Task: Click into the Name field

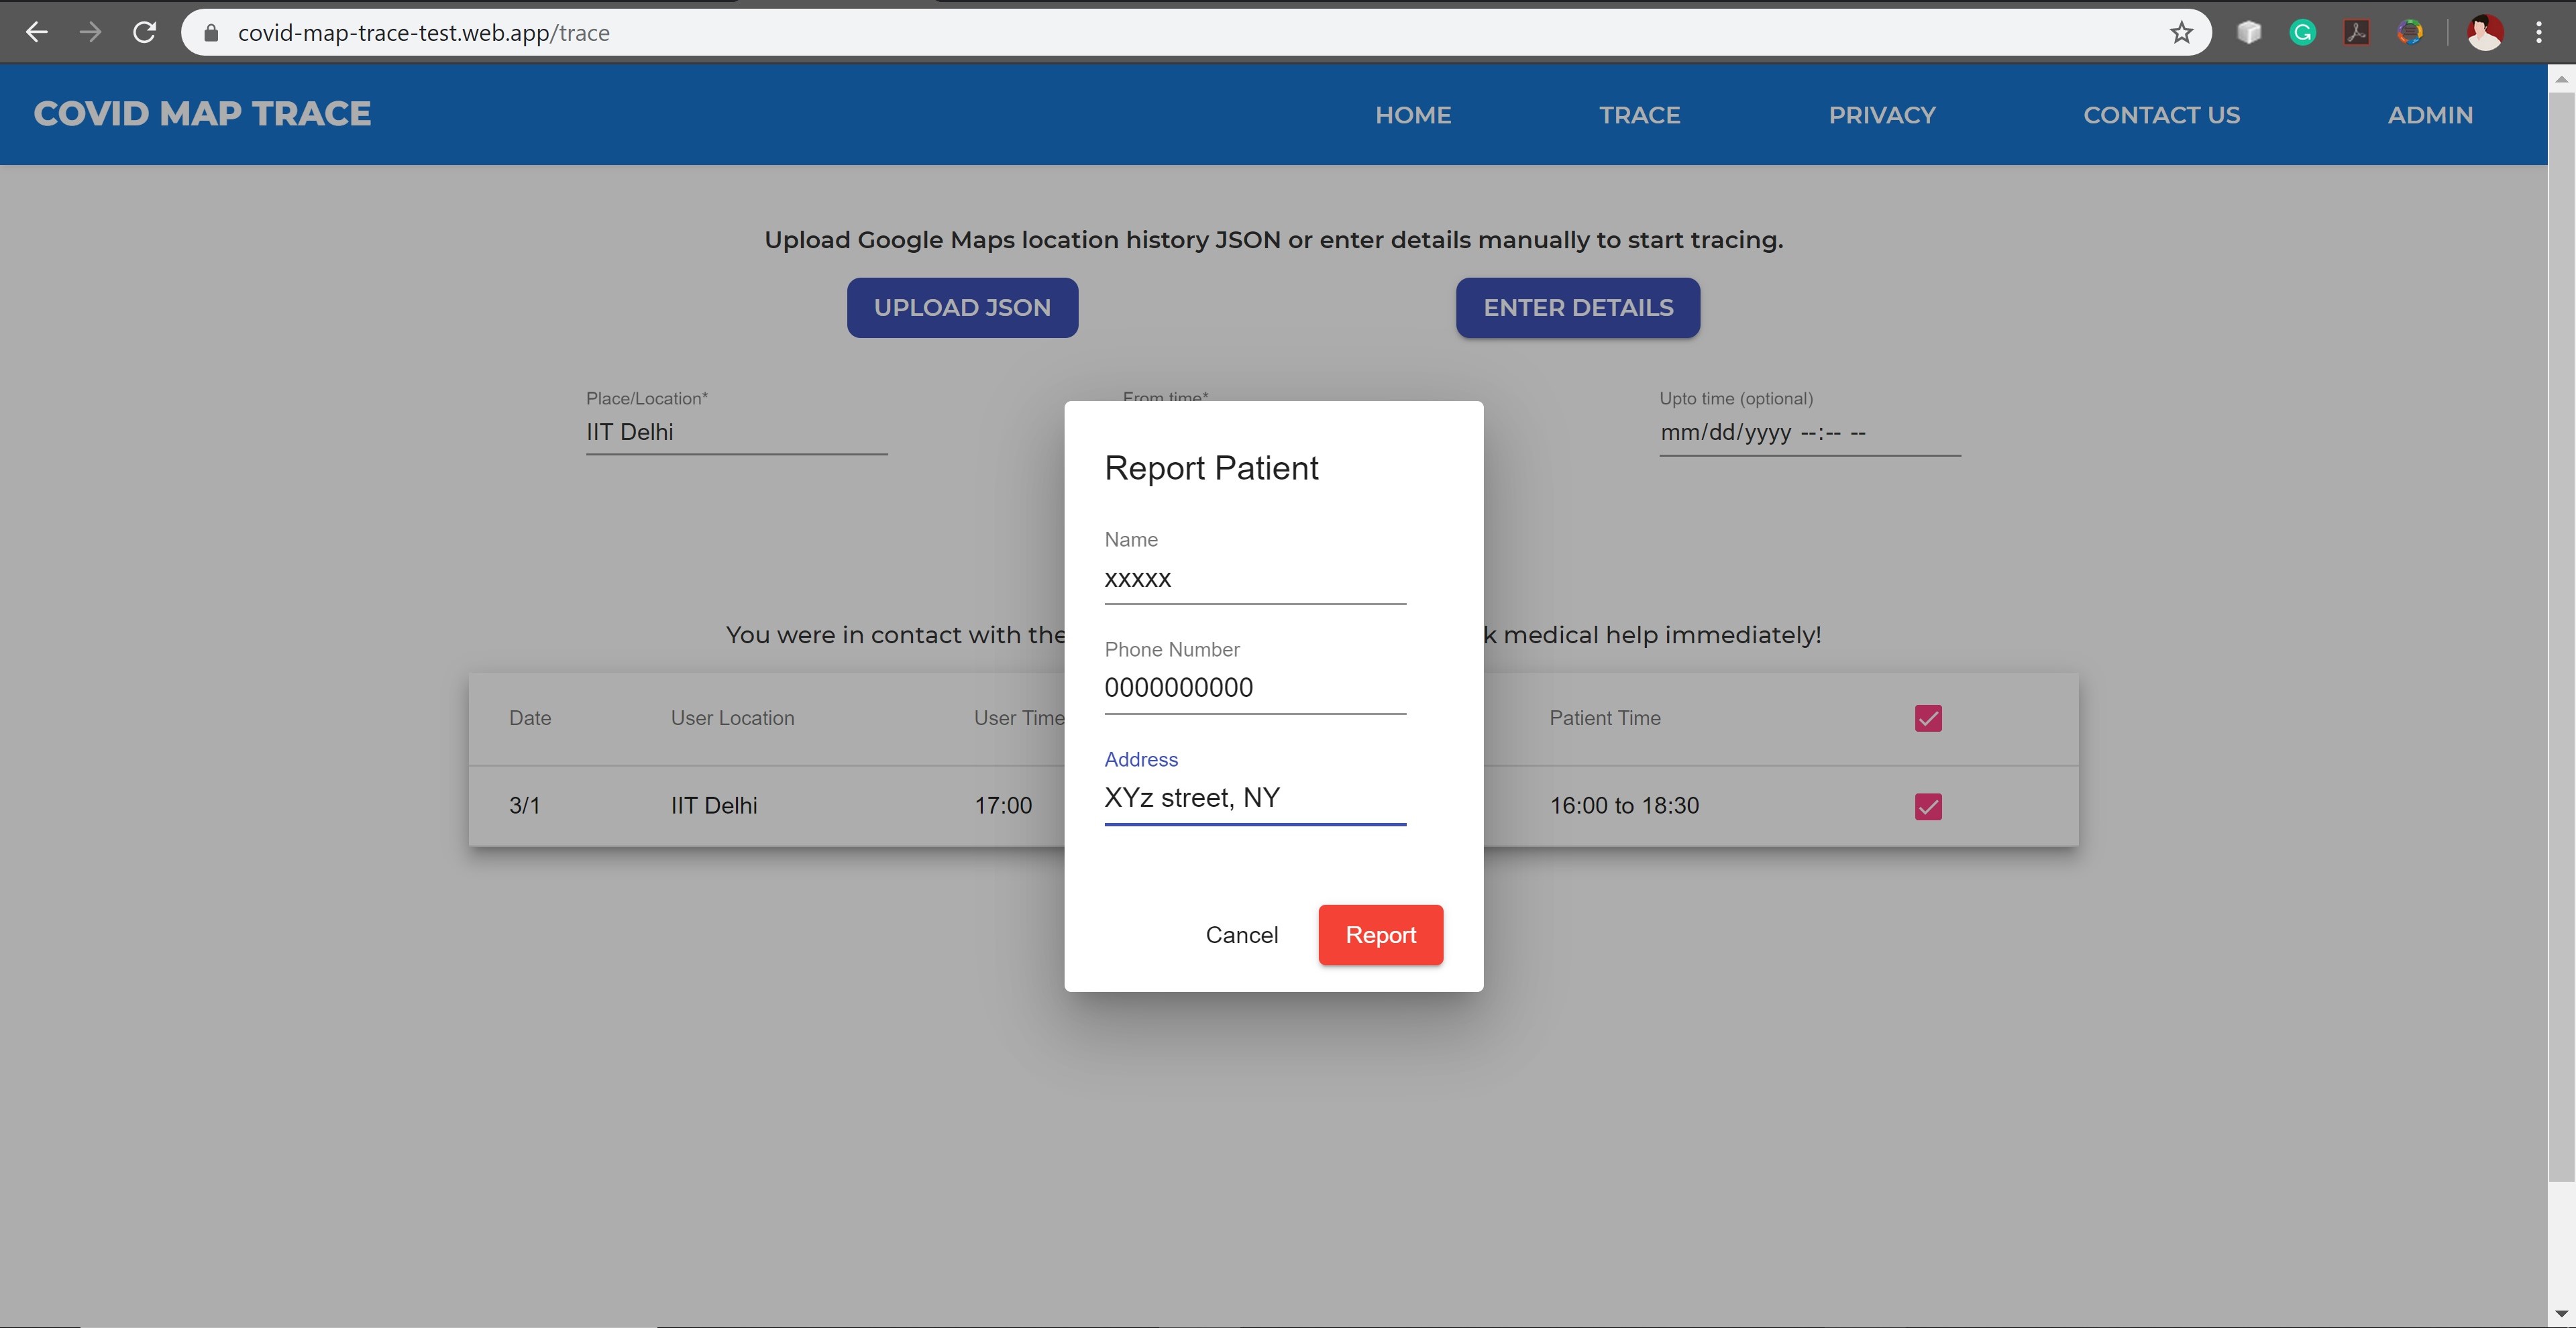Action: pyautogui.click(x=1254, y=579)
